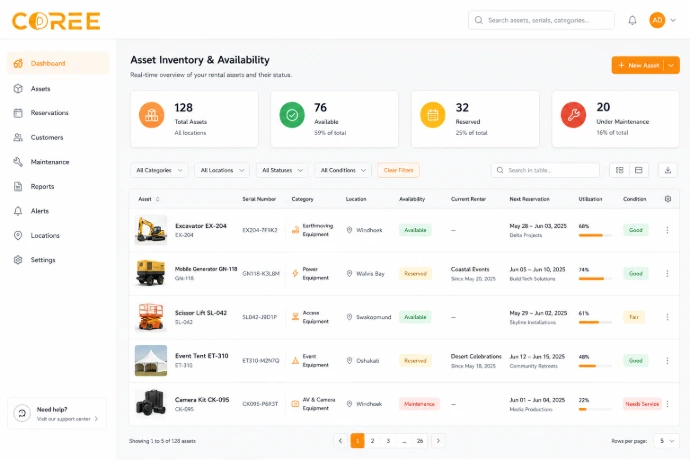Open row actions for Event Tent ET-310
Image resolution: width=690 pixels, height=460 pixels.
[667, 361]
